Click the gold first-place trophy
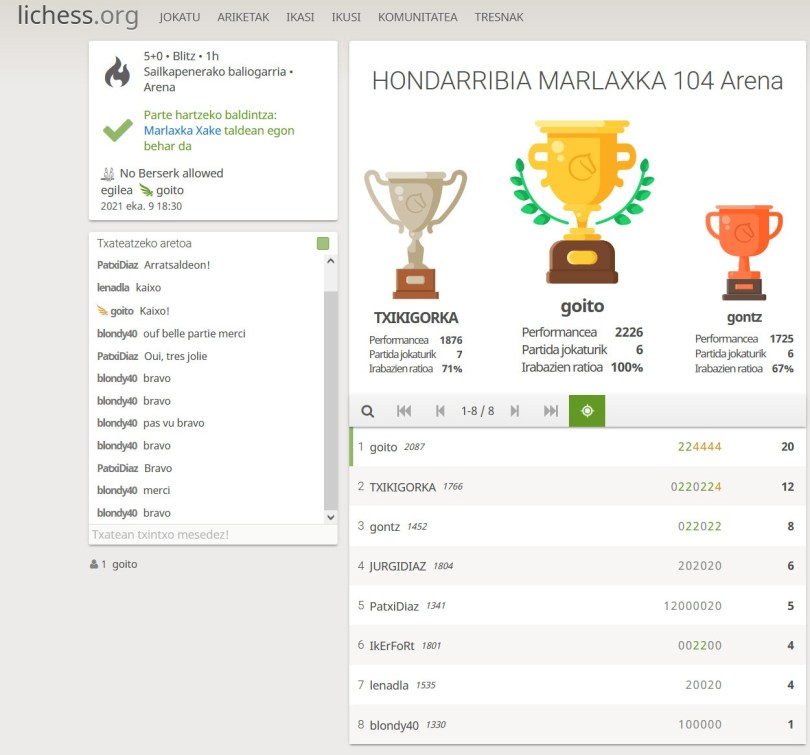 tap(582, 201)
